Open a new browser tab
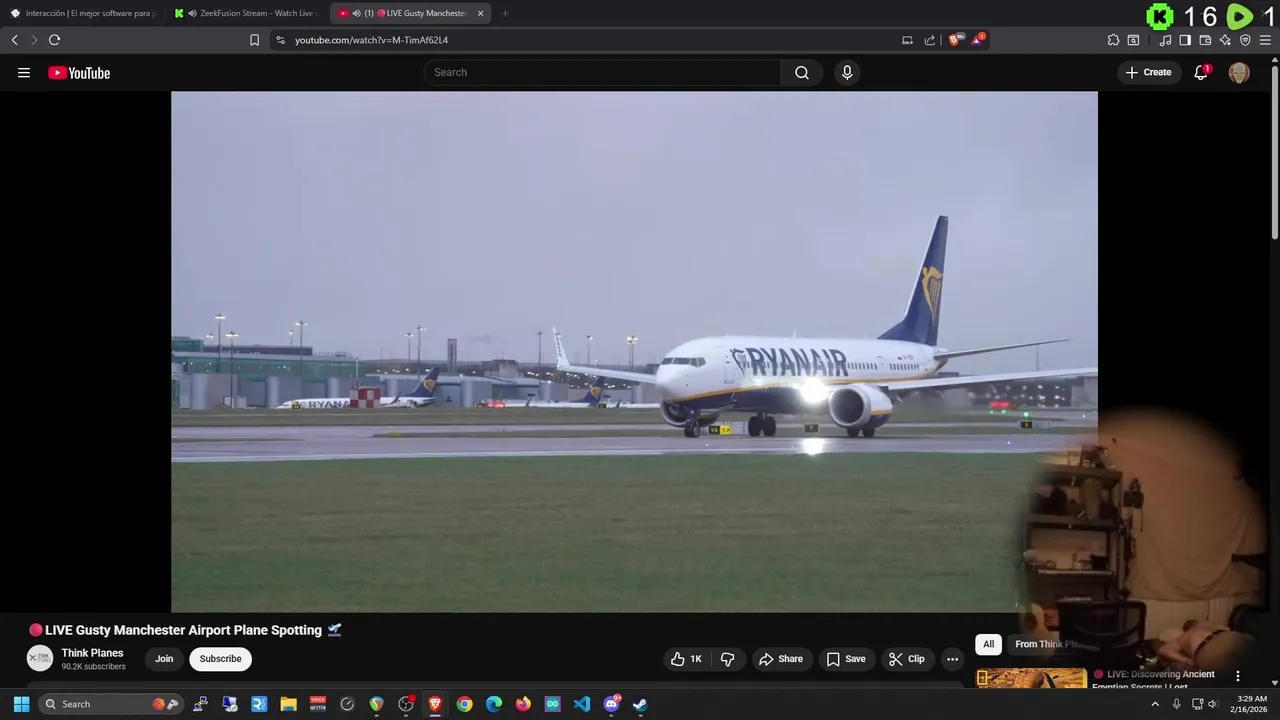Viewport: 1280px width, 720px height. pyautogui.click(x=505, y=13)
